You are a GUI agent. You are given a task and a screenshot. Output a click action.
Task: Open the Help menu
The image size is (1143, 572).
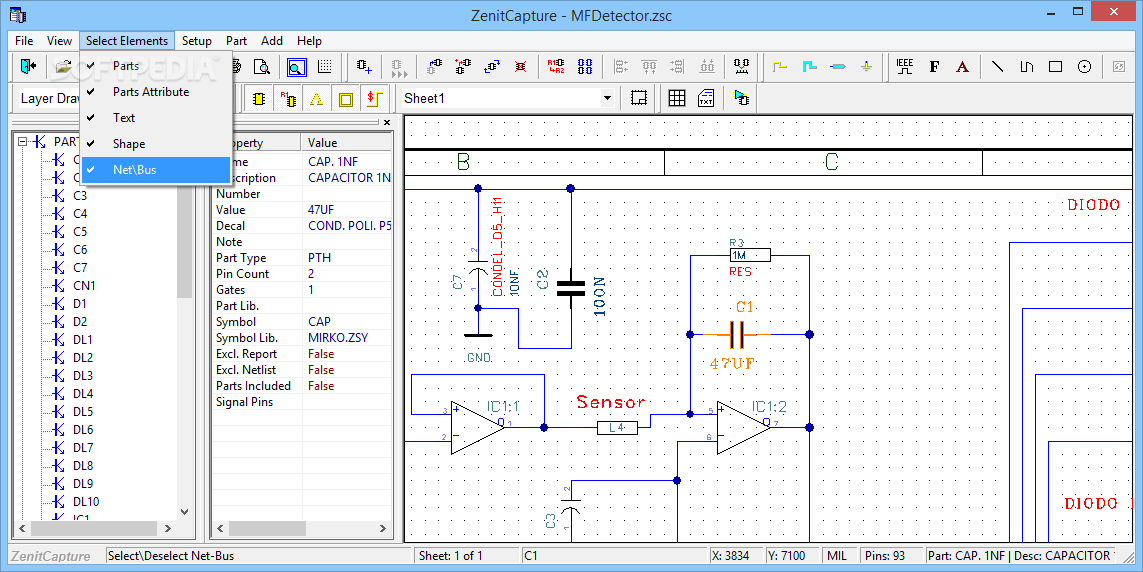309,41
